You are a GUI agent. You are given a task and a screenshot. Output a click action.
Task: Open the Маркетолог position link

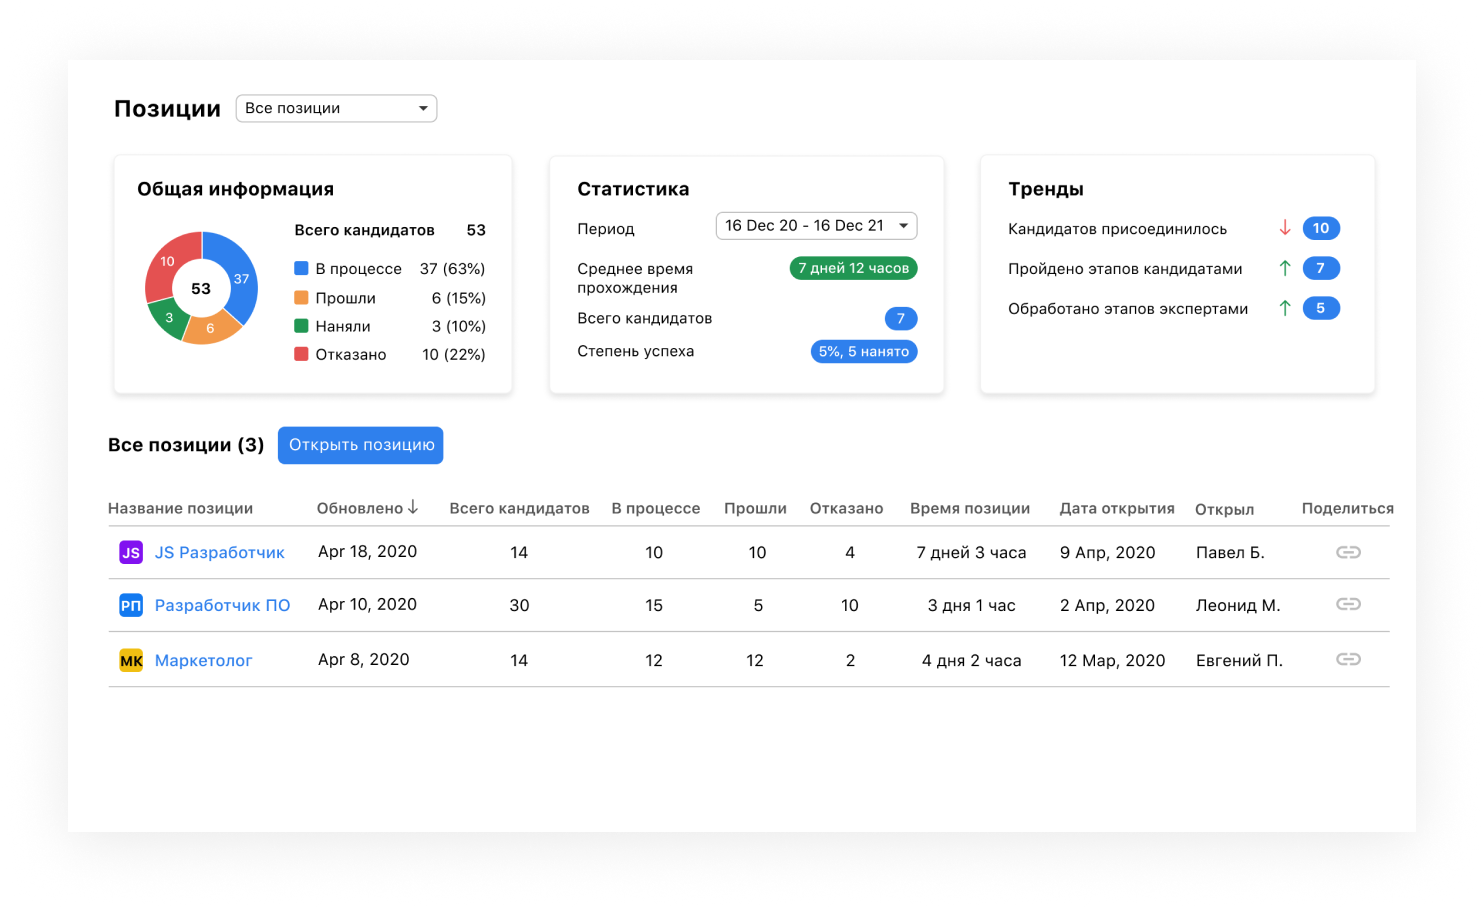tap(203, 660)
